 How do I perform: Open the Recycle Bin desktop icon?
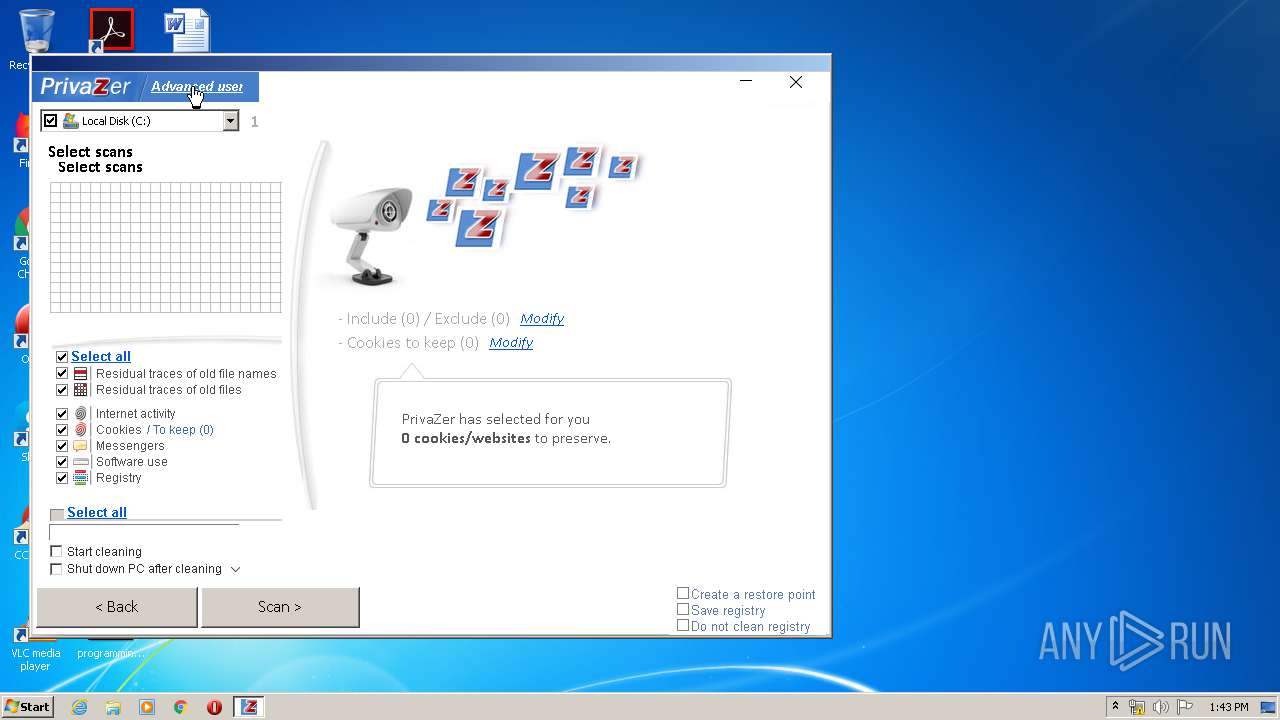[x=36, y=32]
